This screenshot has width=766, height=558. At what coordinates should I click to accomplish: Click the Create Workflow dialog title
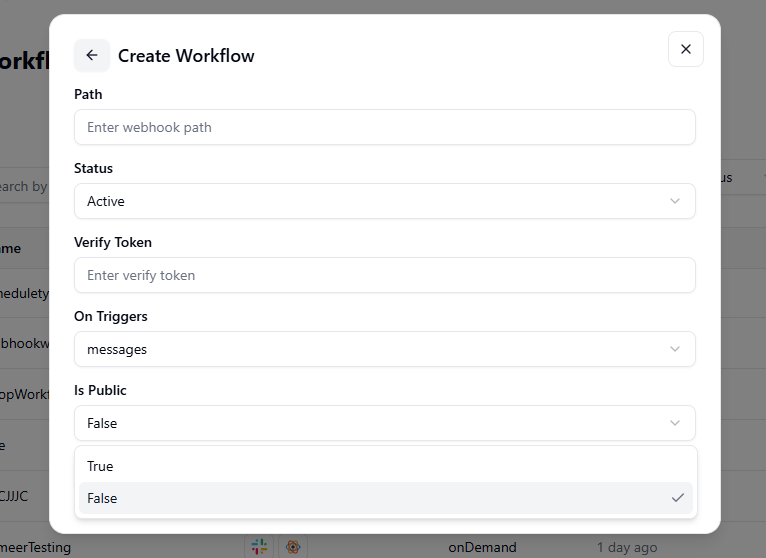coord(186,56)
